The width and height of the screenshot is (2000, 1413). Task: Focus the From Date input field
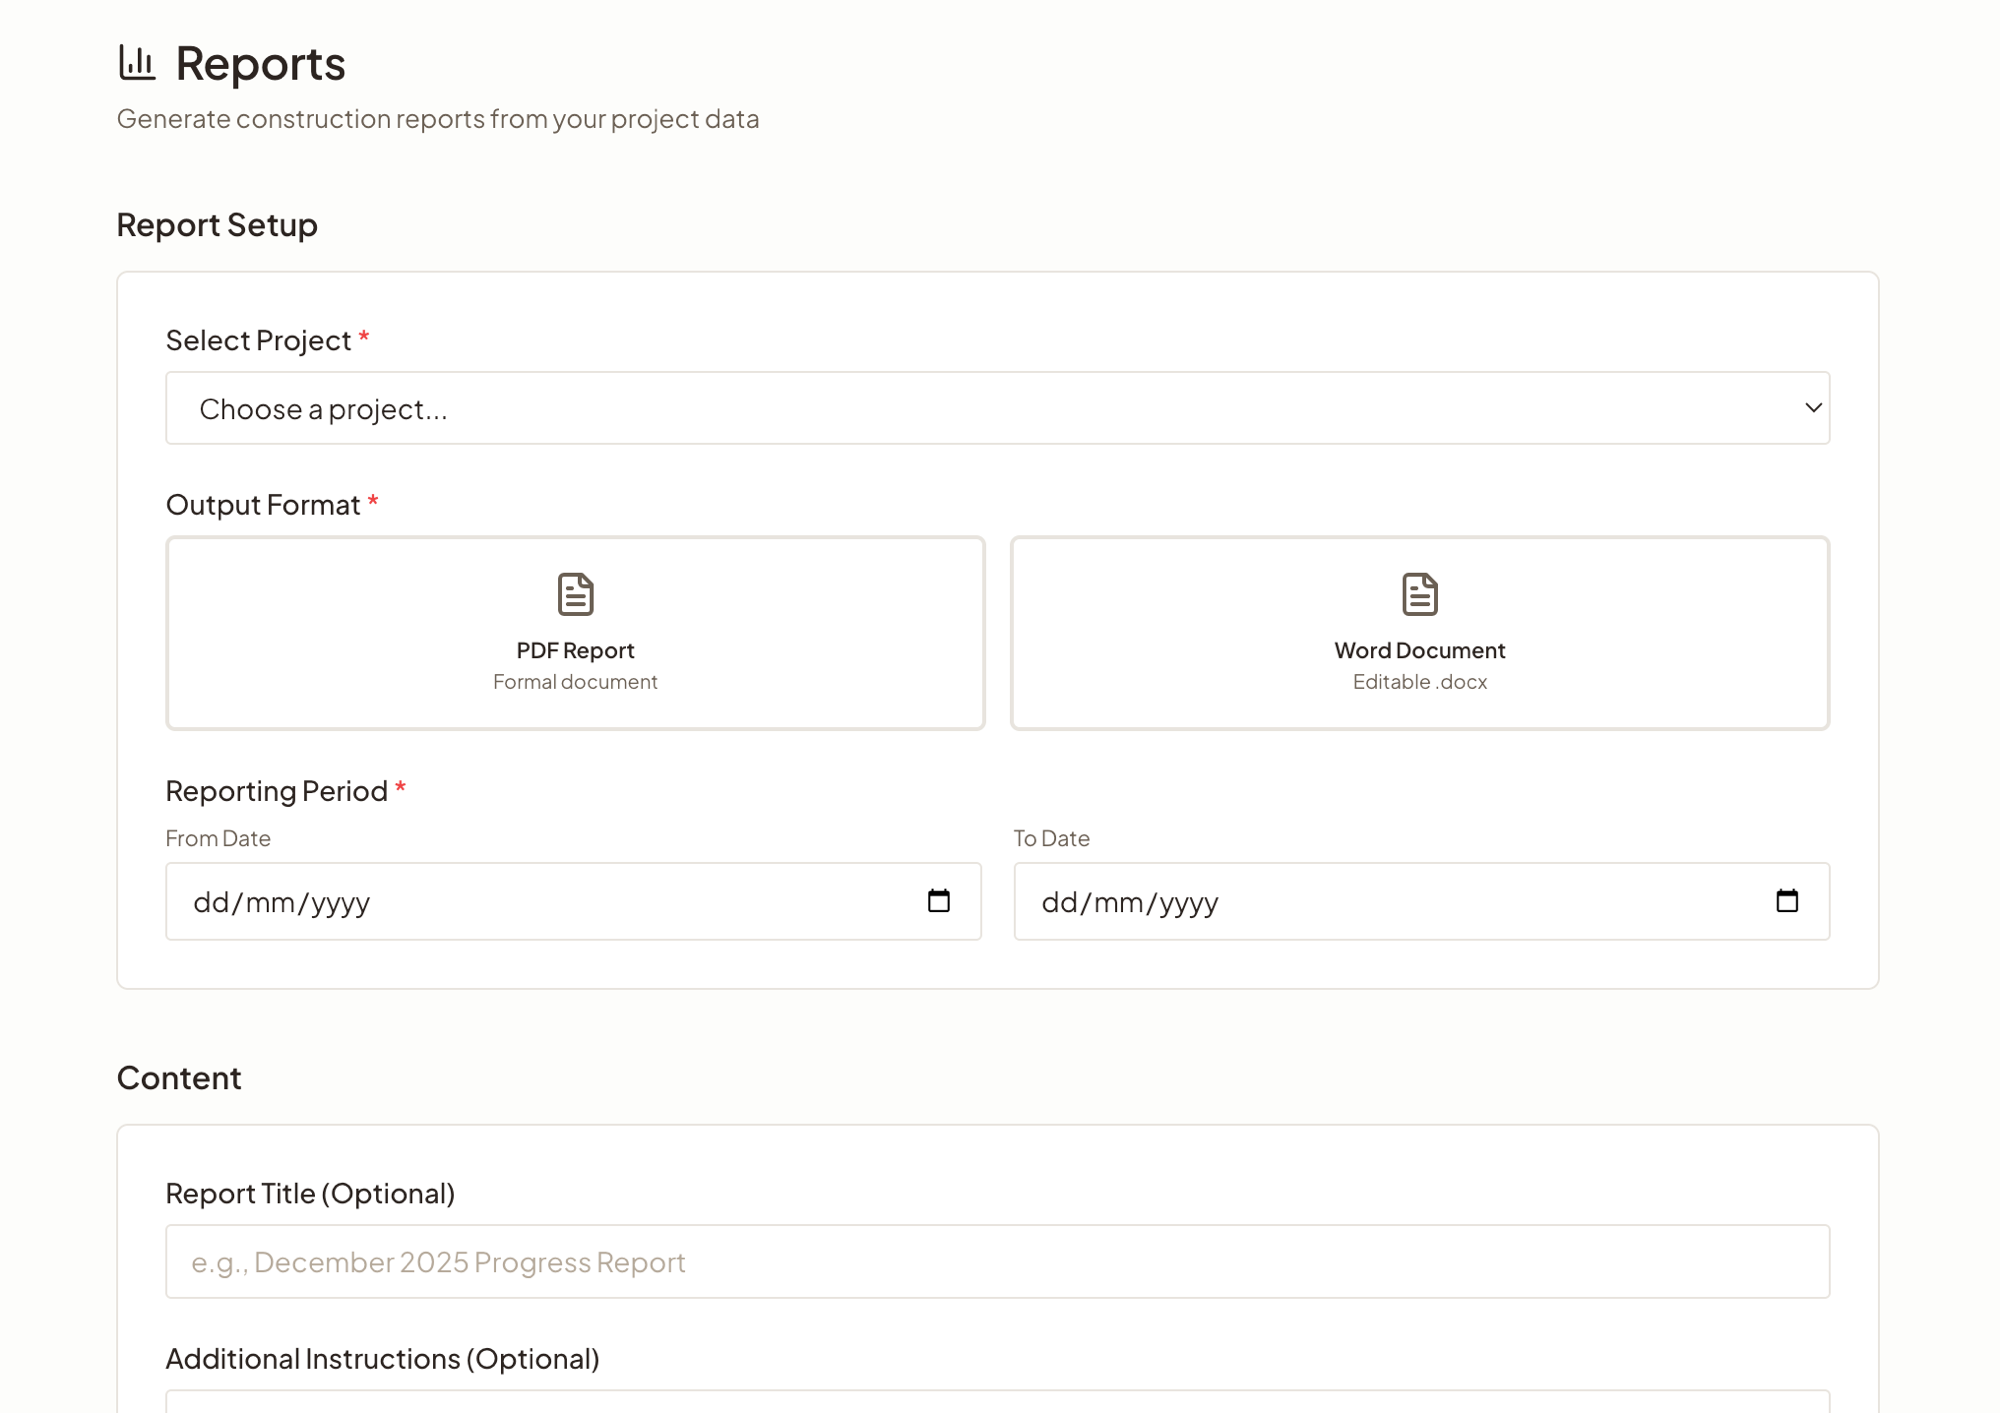pyautogui.click(x=573, y=901)
